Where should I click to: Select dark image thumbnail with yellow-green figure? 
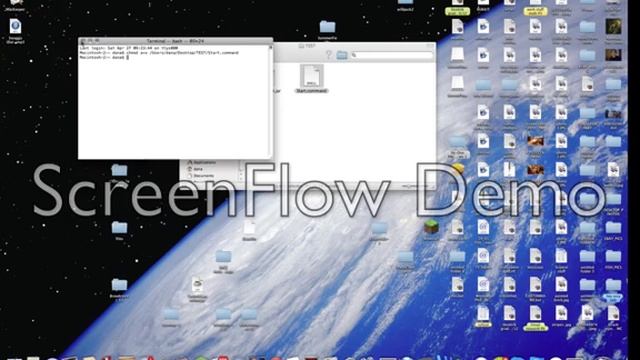(x=613, y=26)
